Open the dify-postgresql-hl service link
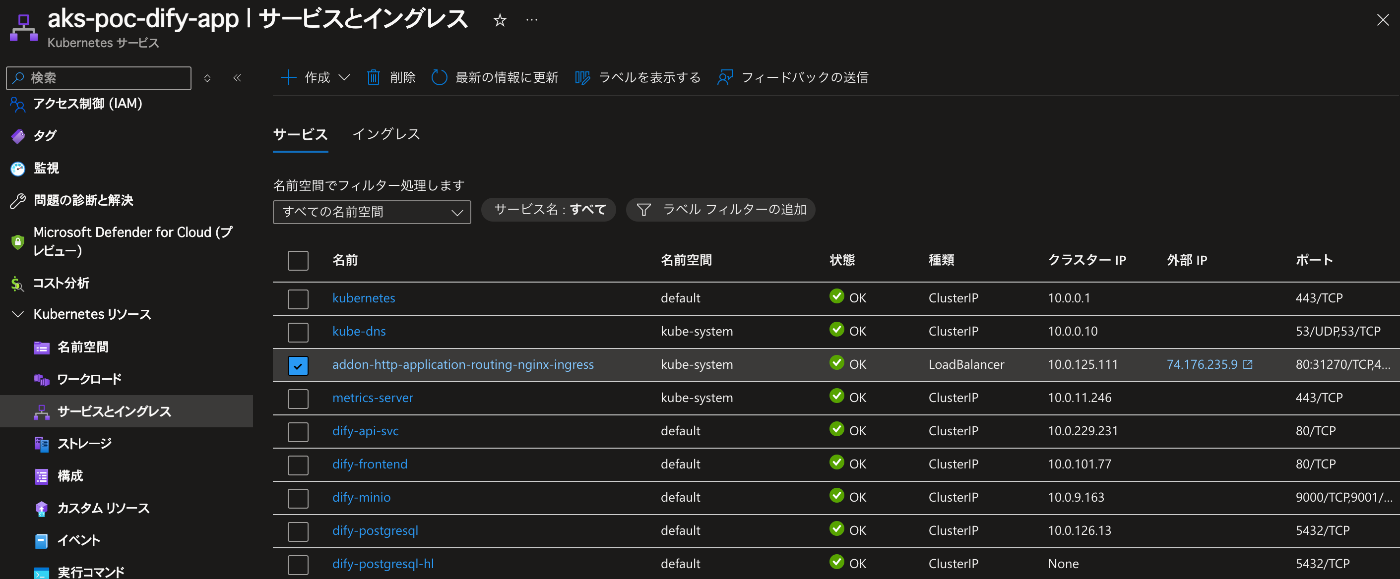Image resolution: width=1400 pixels, height=579 pixels. coord(383,563)
